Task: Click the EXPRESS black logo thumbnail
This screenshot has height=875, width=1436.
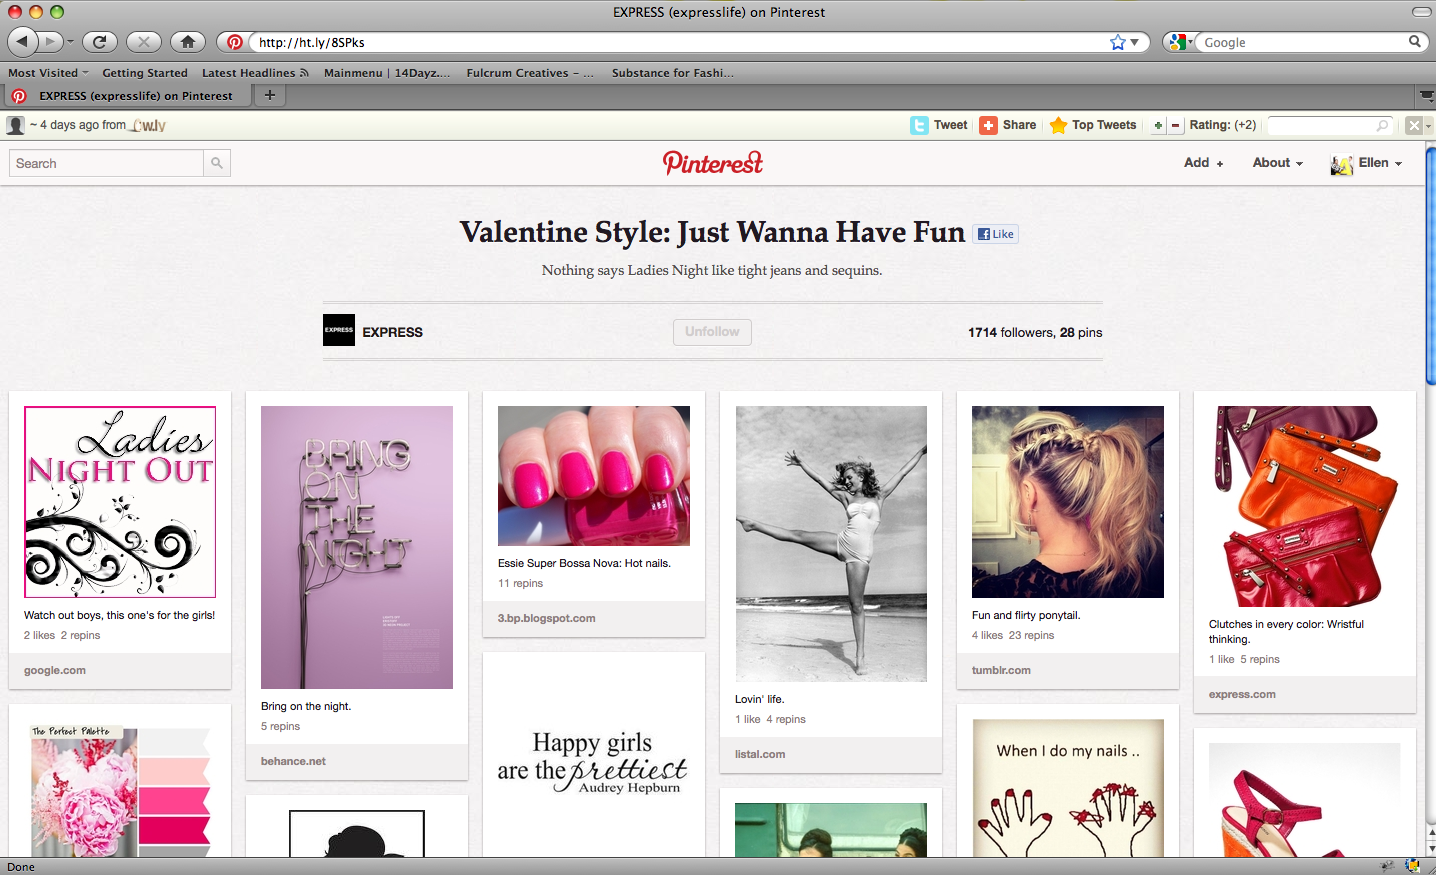Action: tap(339, 330)
